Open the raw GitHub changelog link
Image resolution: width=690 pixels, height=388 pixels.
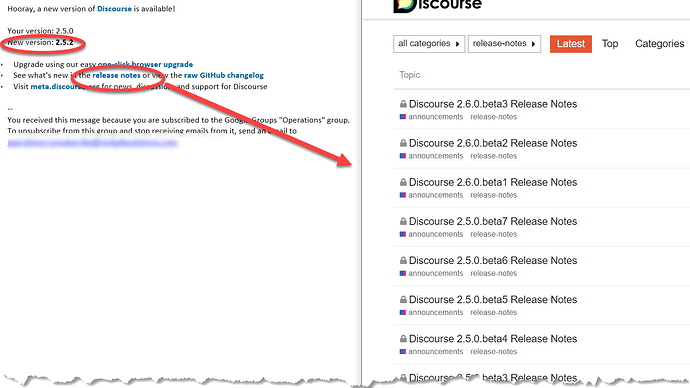coord(224,75)
